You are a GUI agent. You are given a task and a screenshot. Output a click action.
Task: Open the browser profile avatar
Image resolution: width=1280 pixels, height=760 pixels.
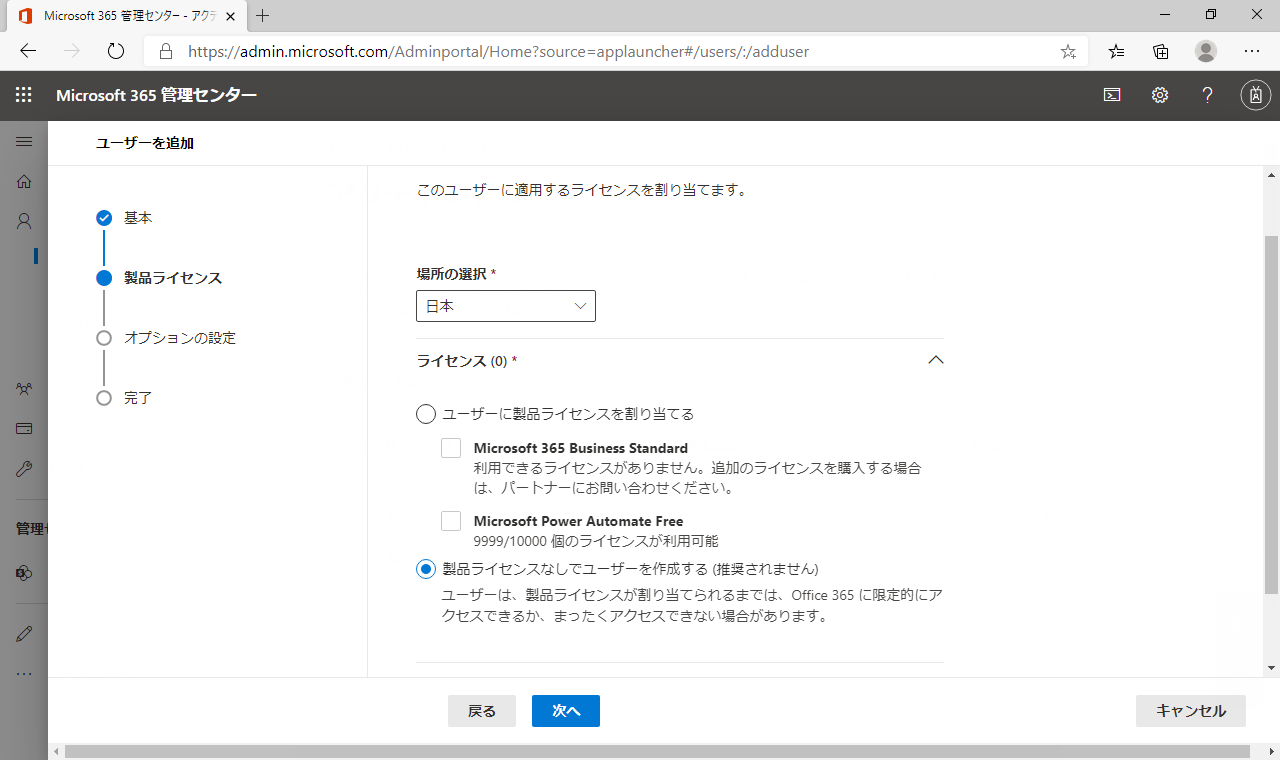[1206, 51]
